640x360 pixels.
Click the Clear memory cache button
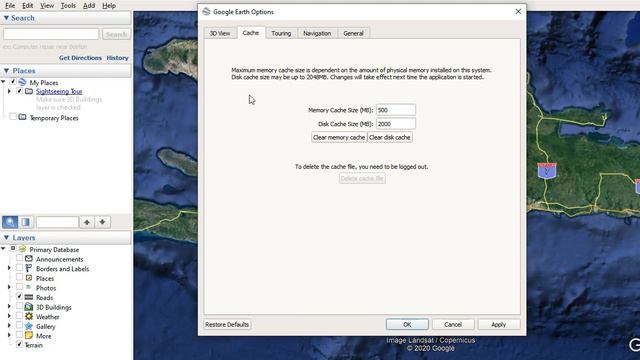[339, 137]
